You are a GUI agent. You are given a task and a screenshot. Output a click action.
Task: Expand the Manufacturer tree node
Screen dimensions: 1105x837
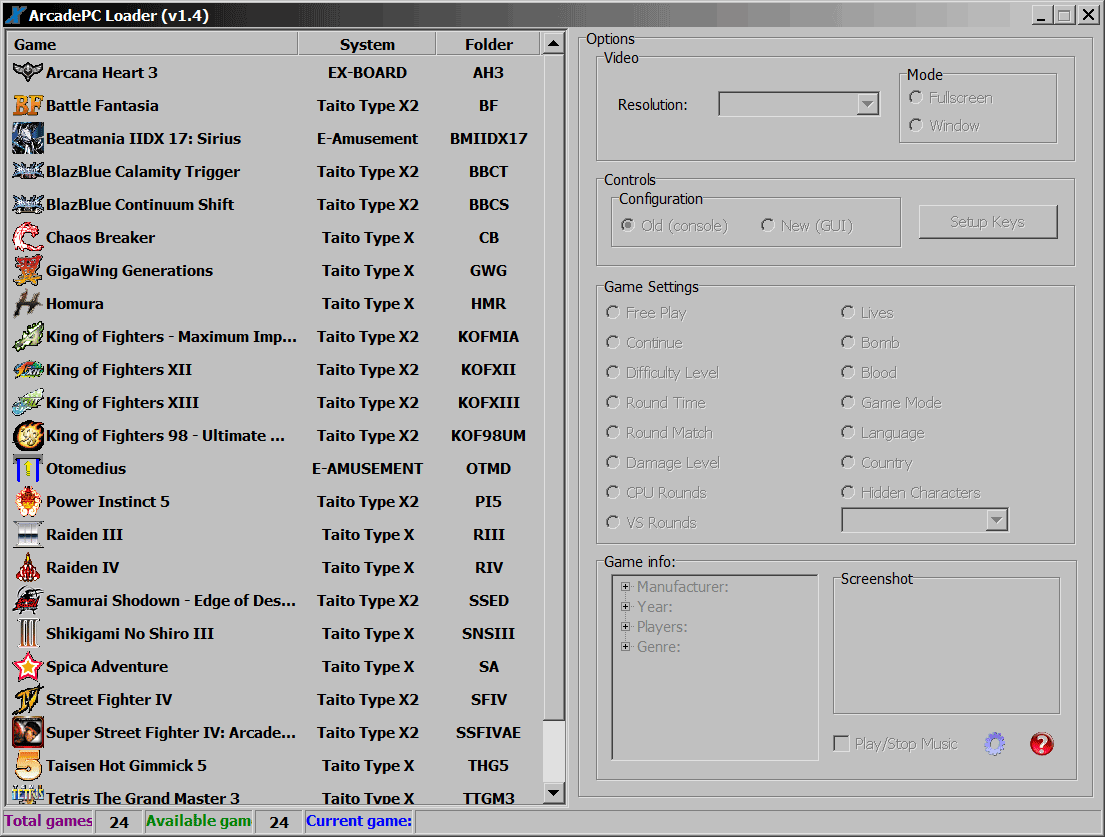point(626,587)
